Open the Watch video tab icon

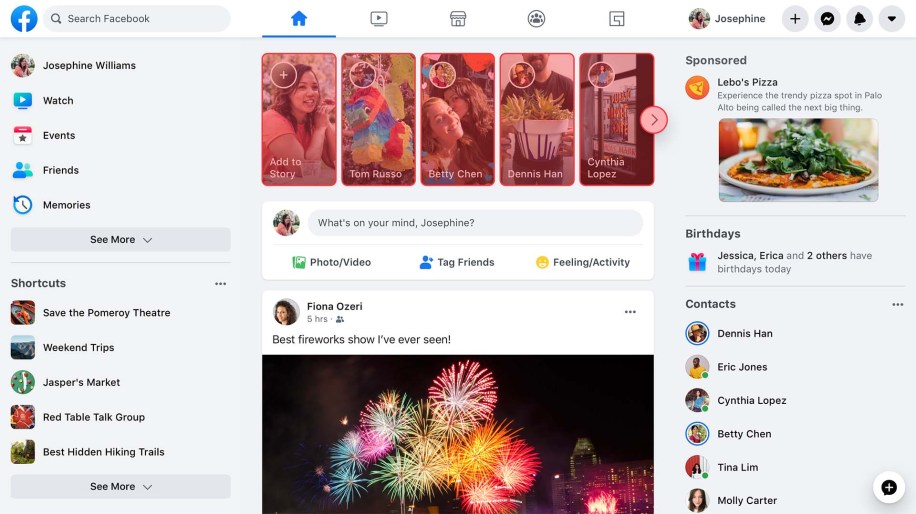point(378,18)
